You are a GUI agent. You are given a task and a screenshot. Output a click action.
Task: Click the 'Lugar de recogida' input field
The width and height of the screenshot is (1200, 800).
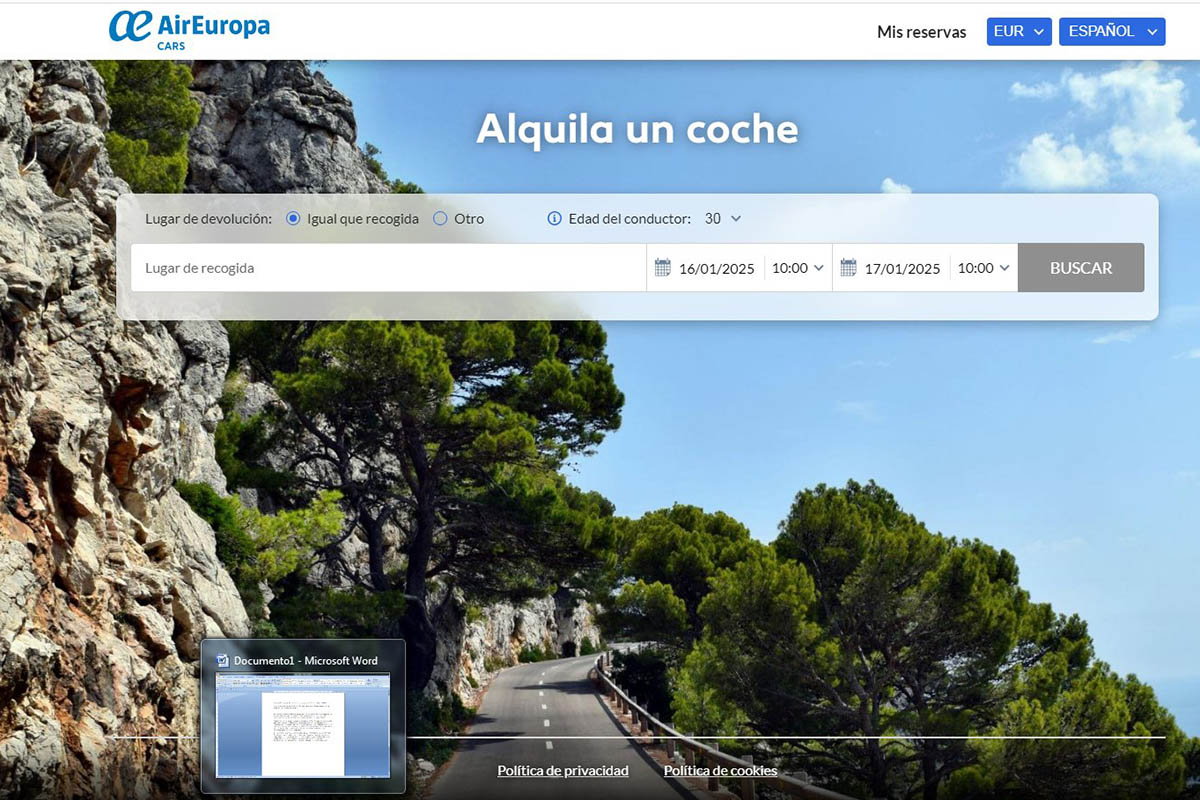(x=388, y=267)
